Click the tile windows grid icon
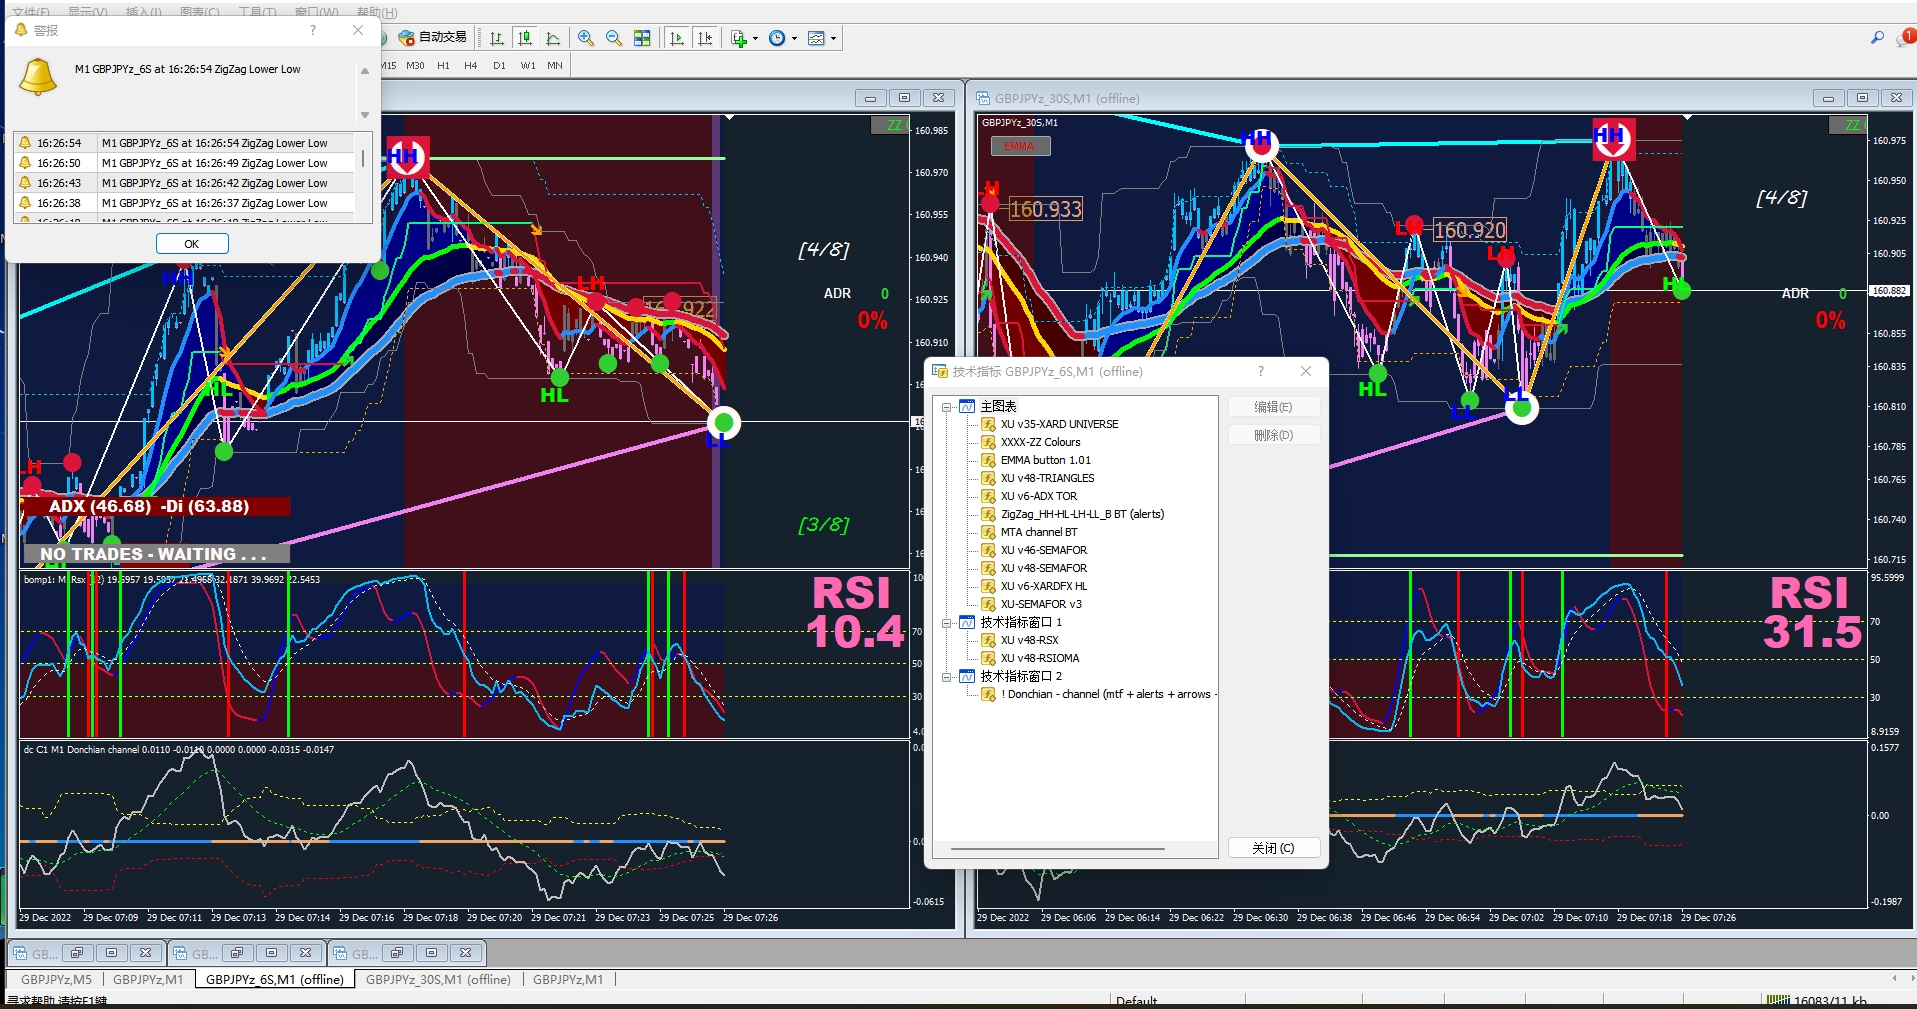The height and width of the screenshot is (1009, 1917). point(642,38)
